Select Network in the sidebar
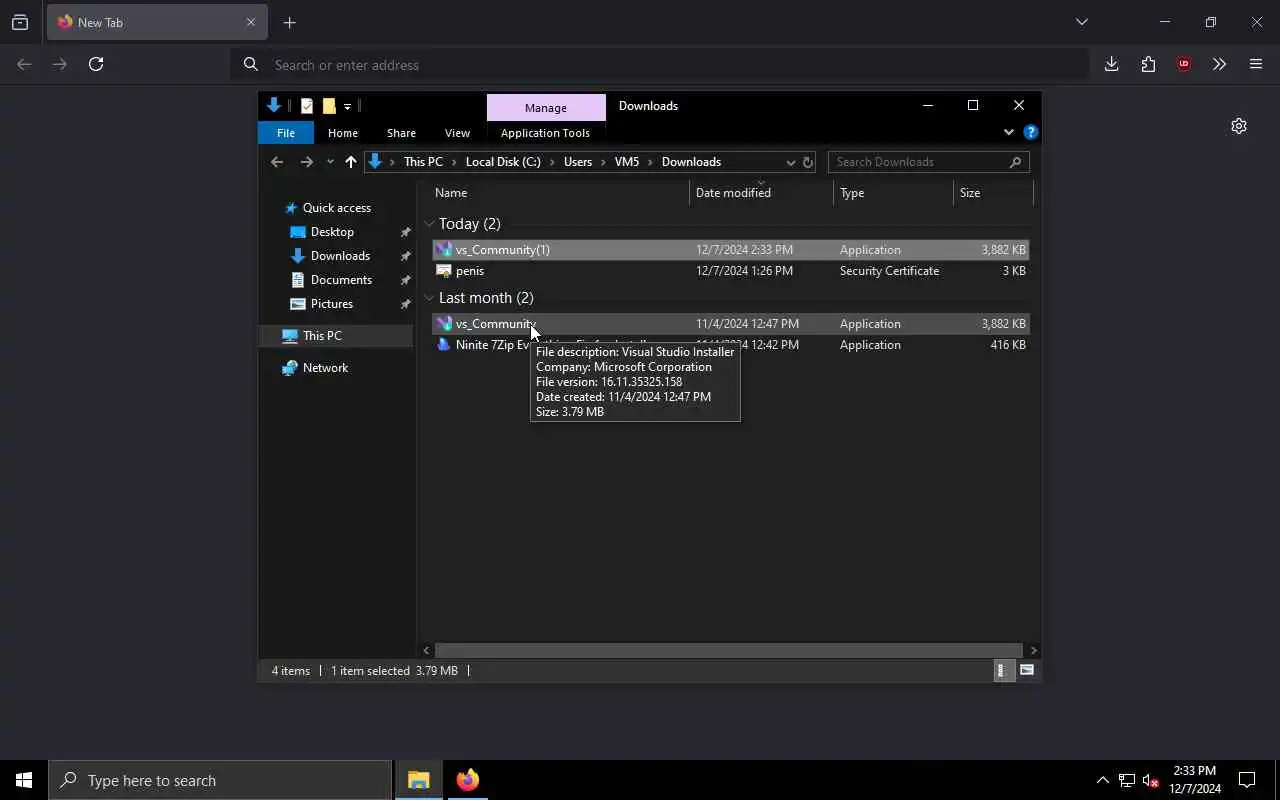 pos(325,368)
